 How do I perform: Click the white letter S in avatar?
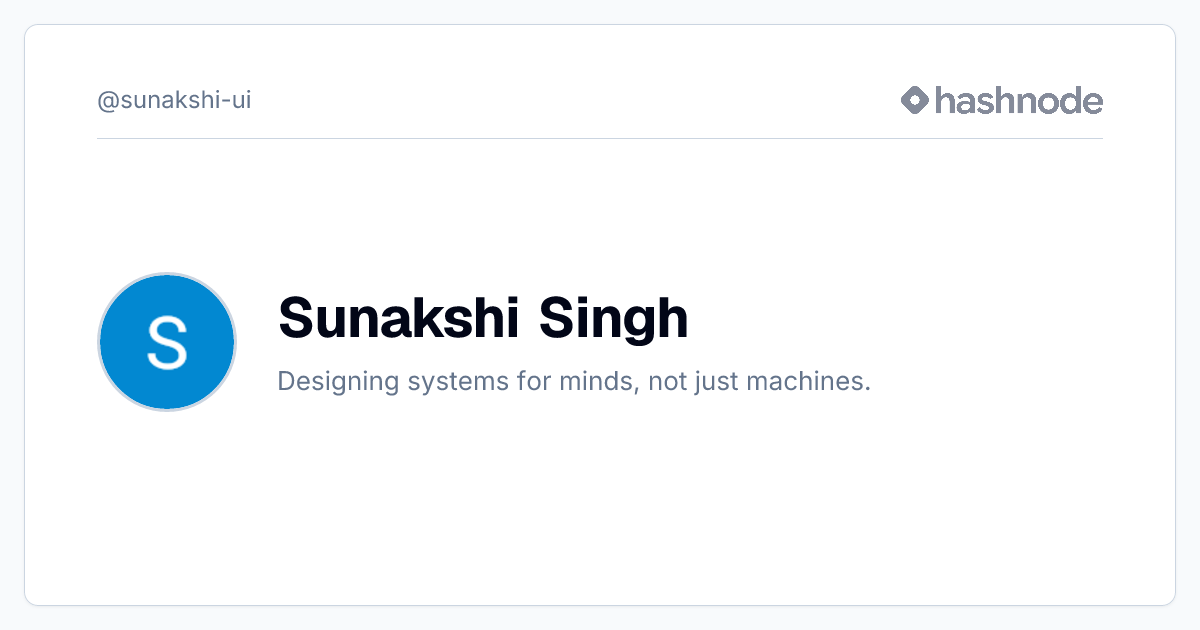tap(167, 342)
